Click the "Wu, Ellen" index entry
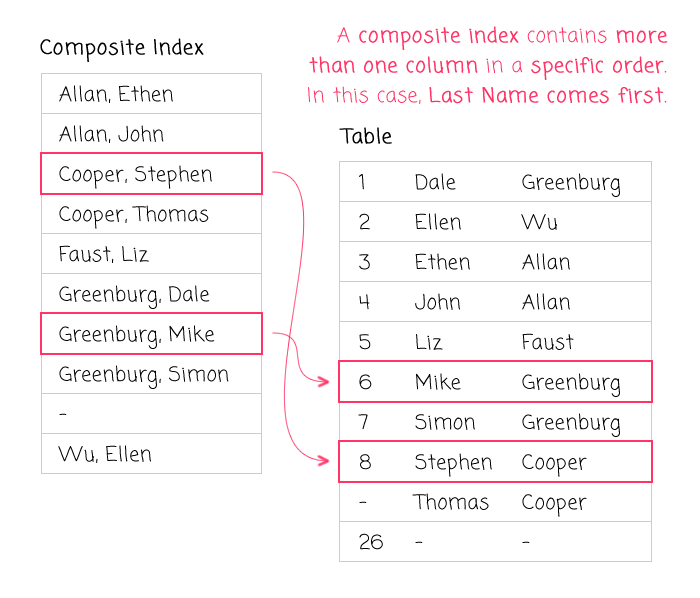 pos(151,454)
